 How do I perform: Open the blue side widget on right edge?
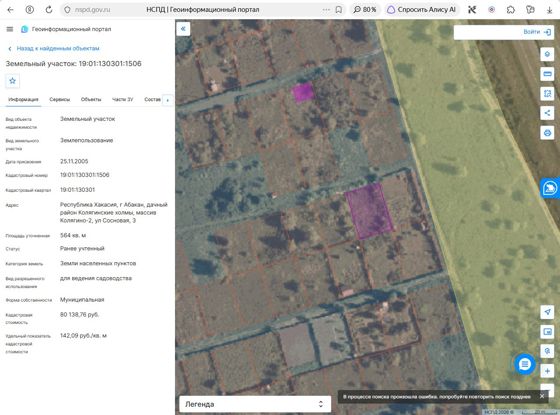[x=550, y=188]
